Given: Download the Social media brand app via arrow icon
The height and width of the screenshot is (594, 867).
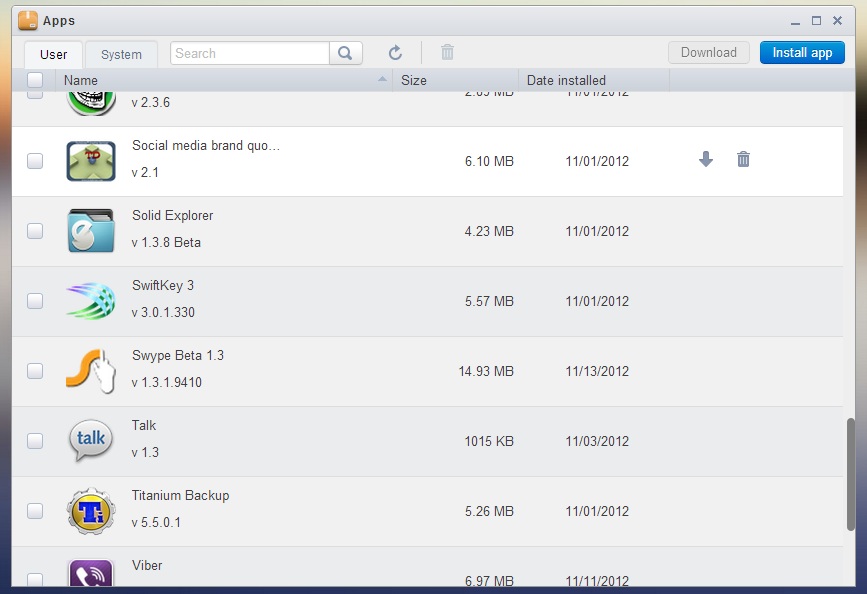Looking at the screenshot, I should [706, 159].
